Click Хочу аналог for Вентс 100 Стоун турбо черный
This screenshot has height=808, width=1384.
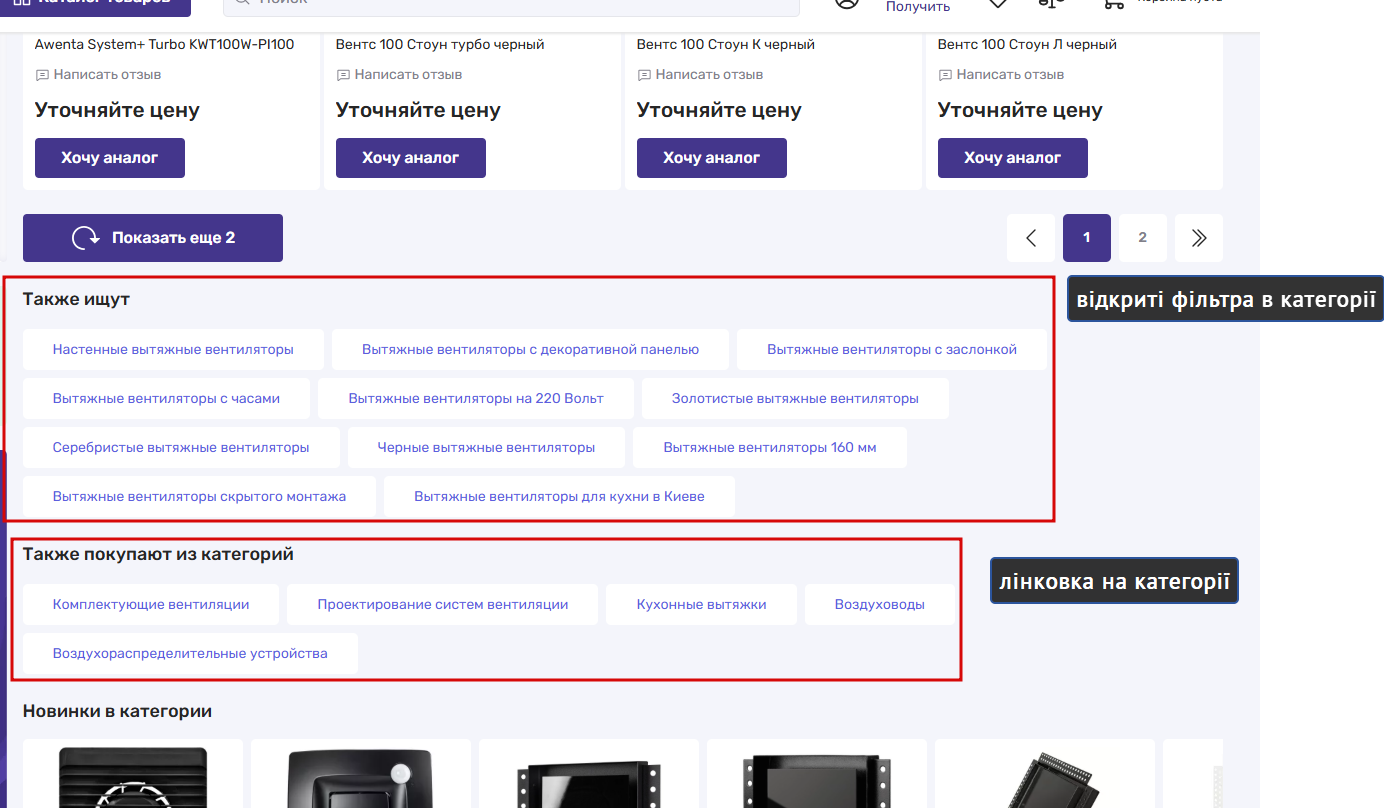coord(411,158)
